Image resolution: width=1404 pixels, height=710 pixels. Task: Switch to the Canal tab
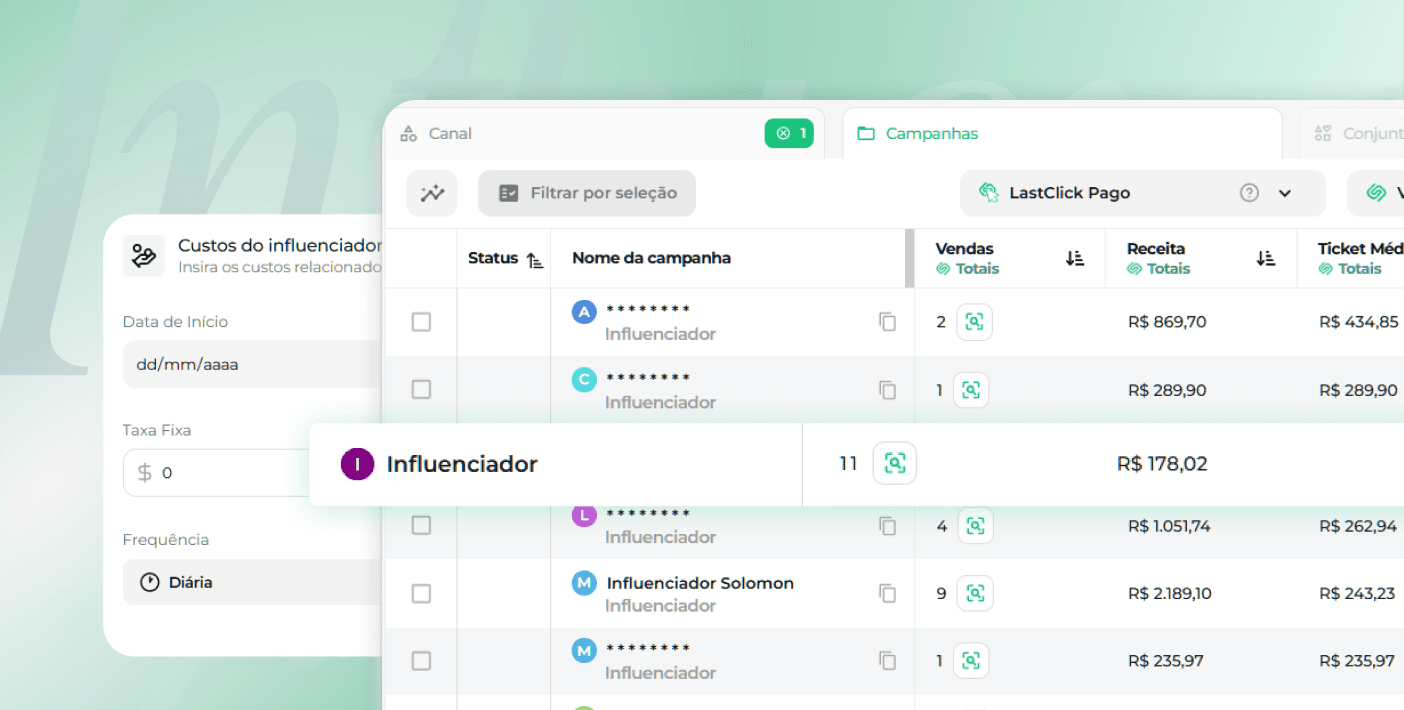(x=604, y=134)
